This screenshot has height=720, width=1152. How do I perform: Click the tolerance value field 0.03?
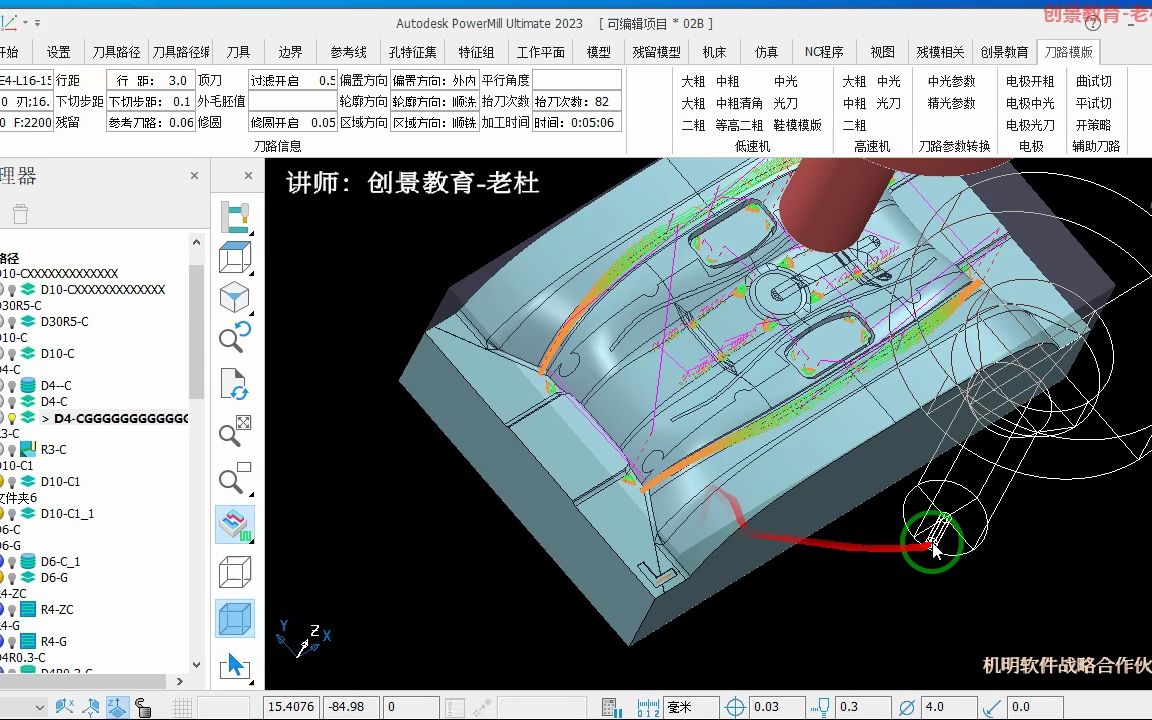pos(777,707)
